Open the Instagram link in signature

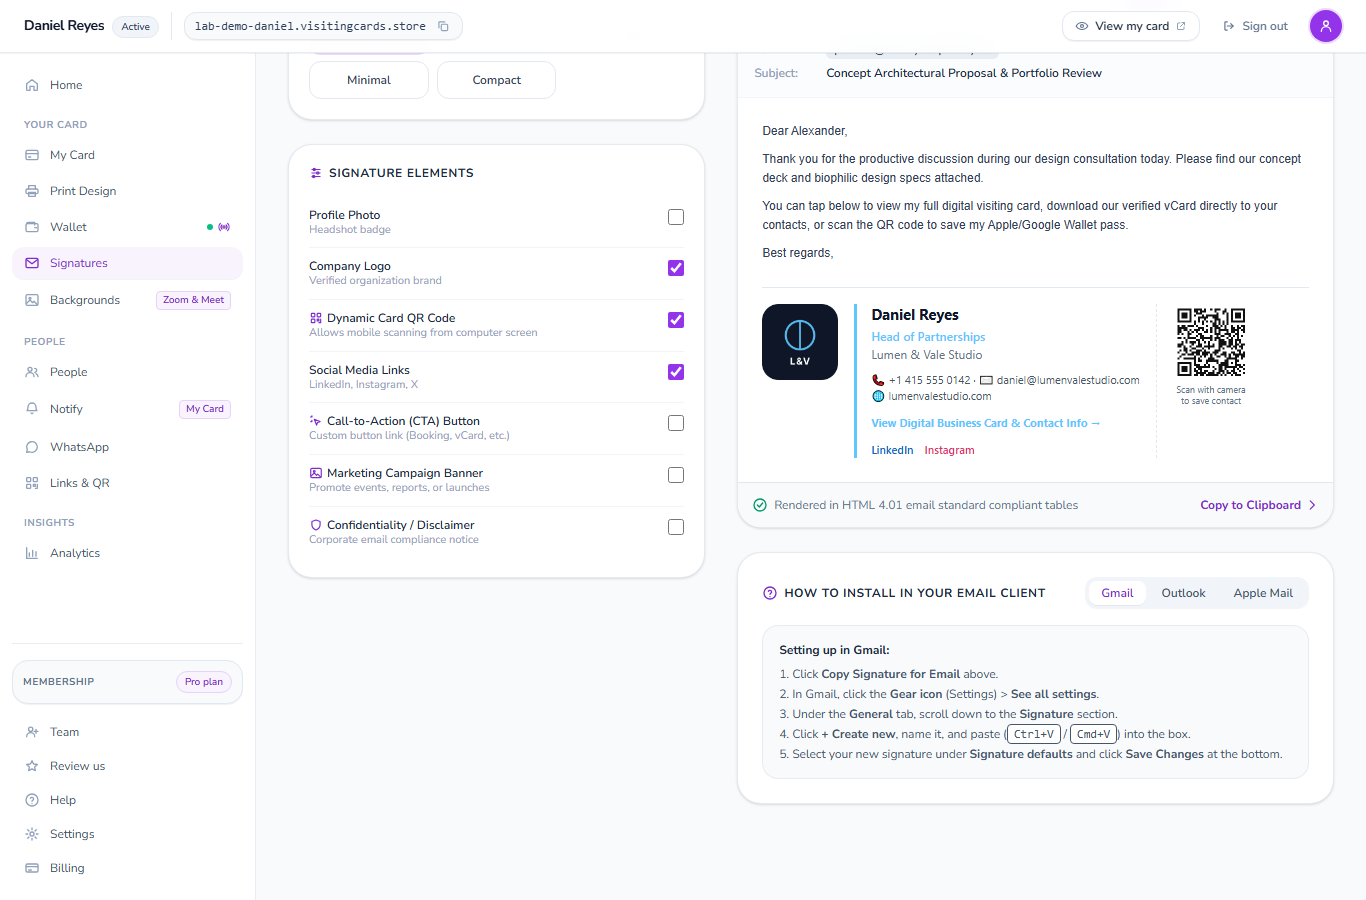[949, 450]
